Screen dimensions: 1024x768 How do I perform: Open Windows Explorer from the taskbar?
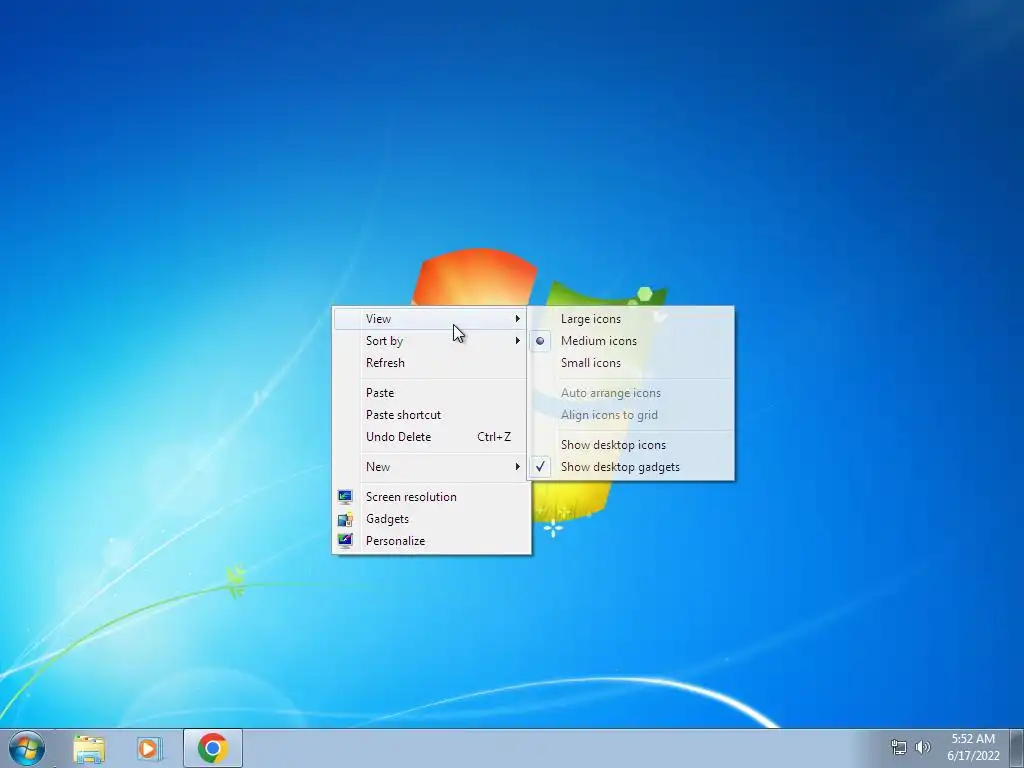pyautogui.click(x=89, y=748)
